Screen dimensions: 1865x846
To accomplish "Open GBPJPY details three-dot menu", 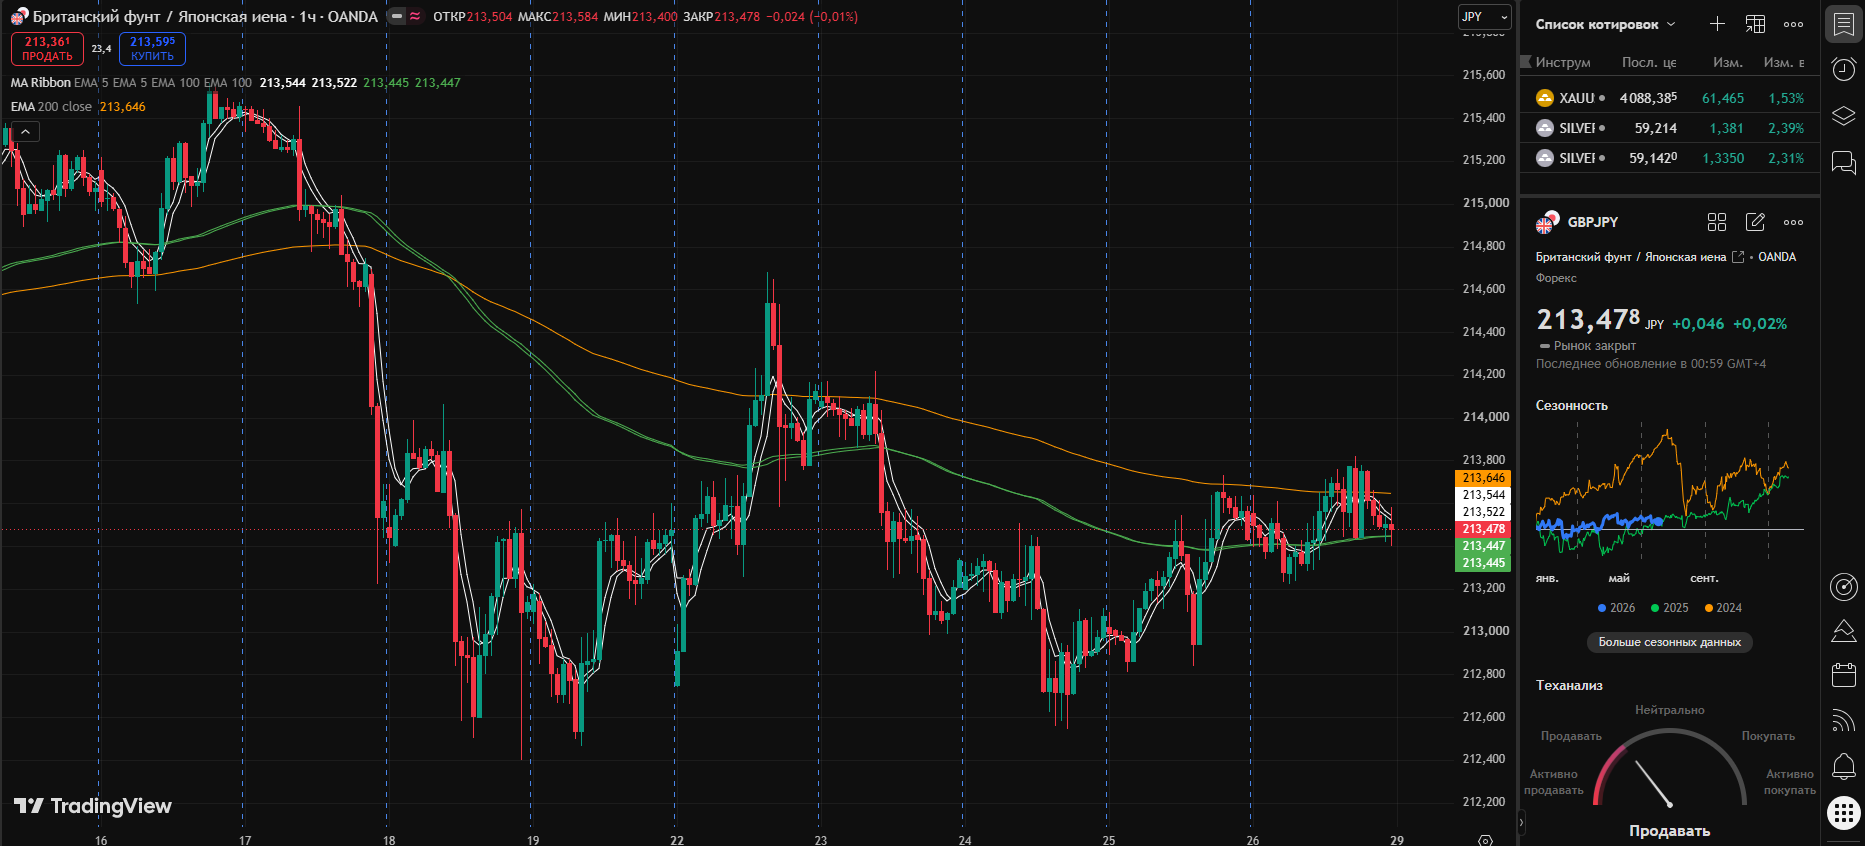I will [1794, 222].
